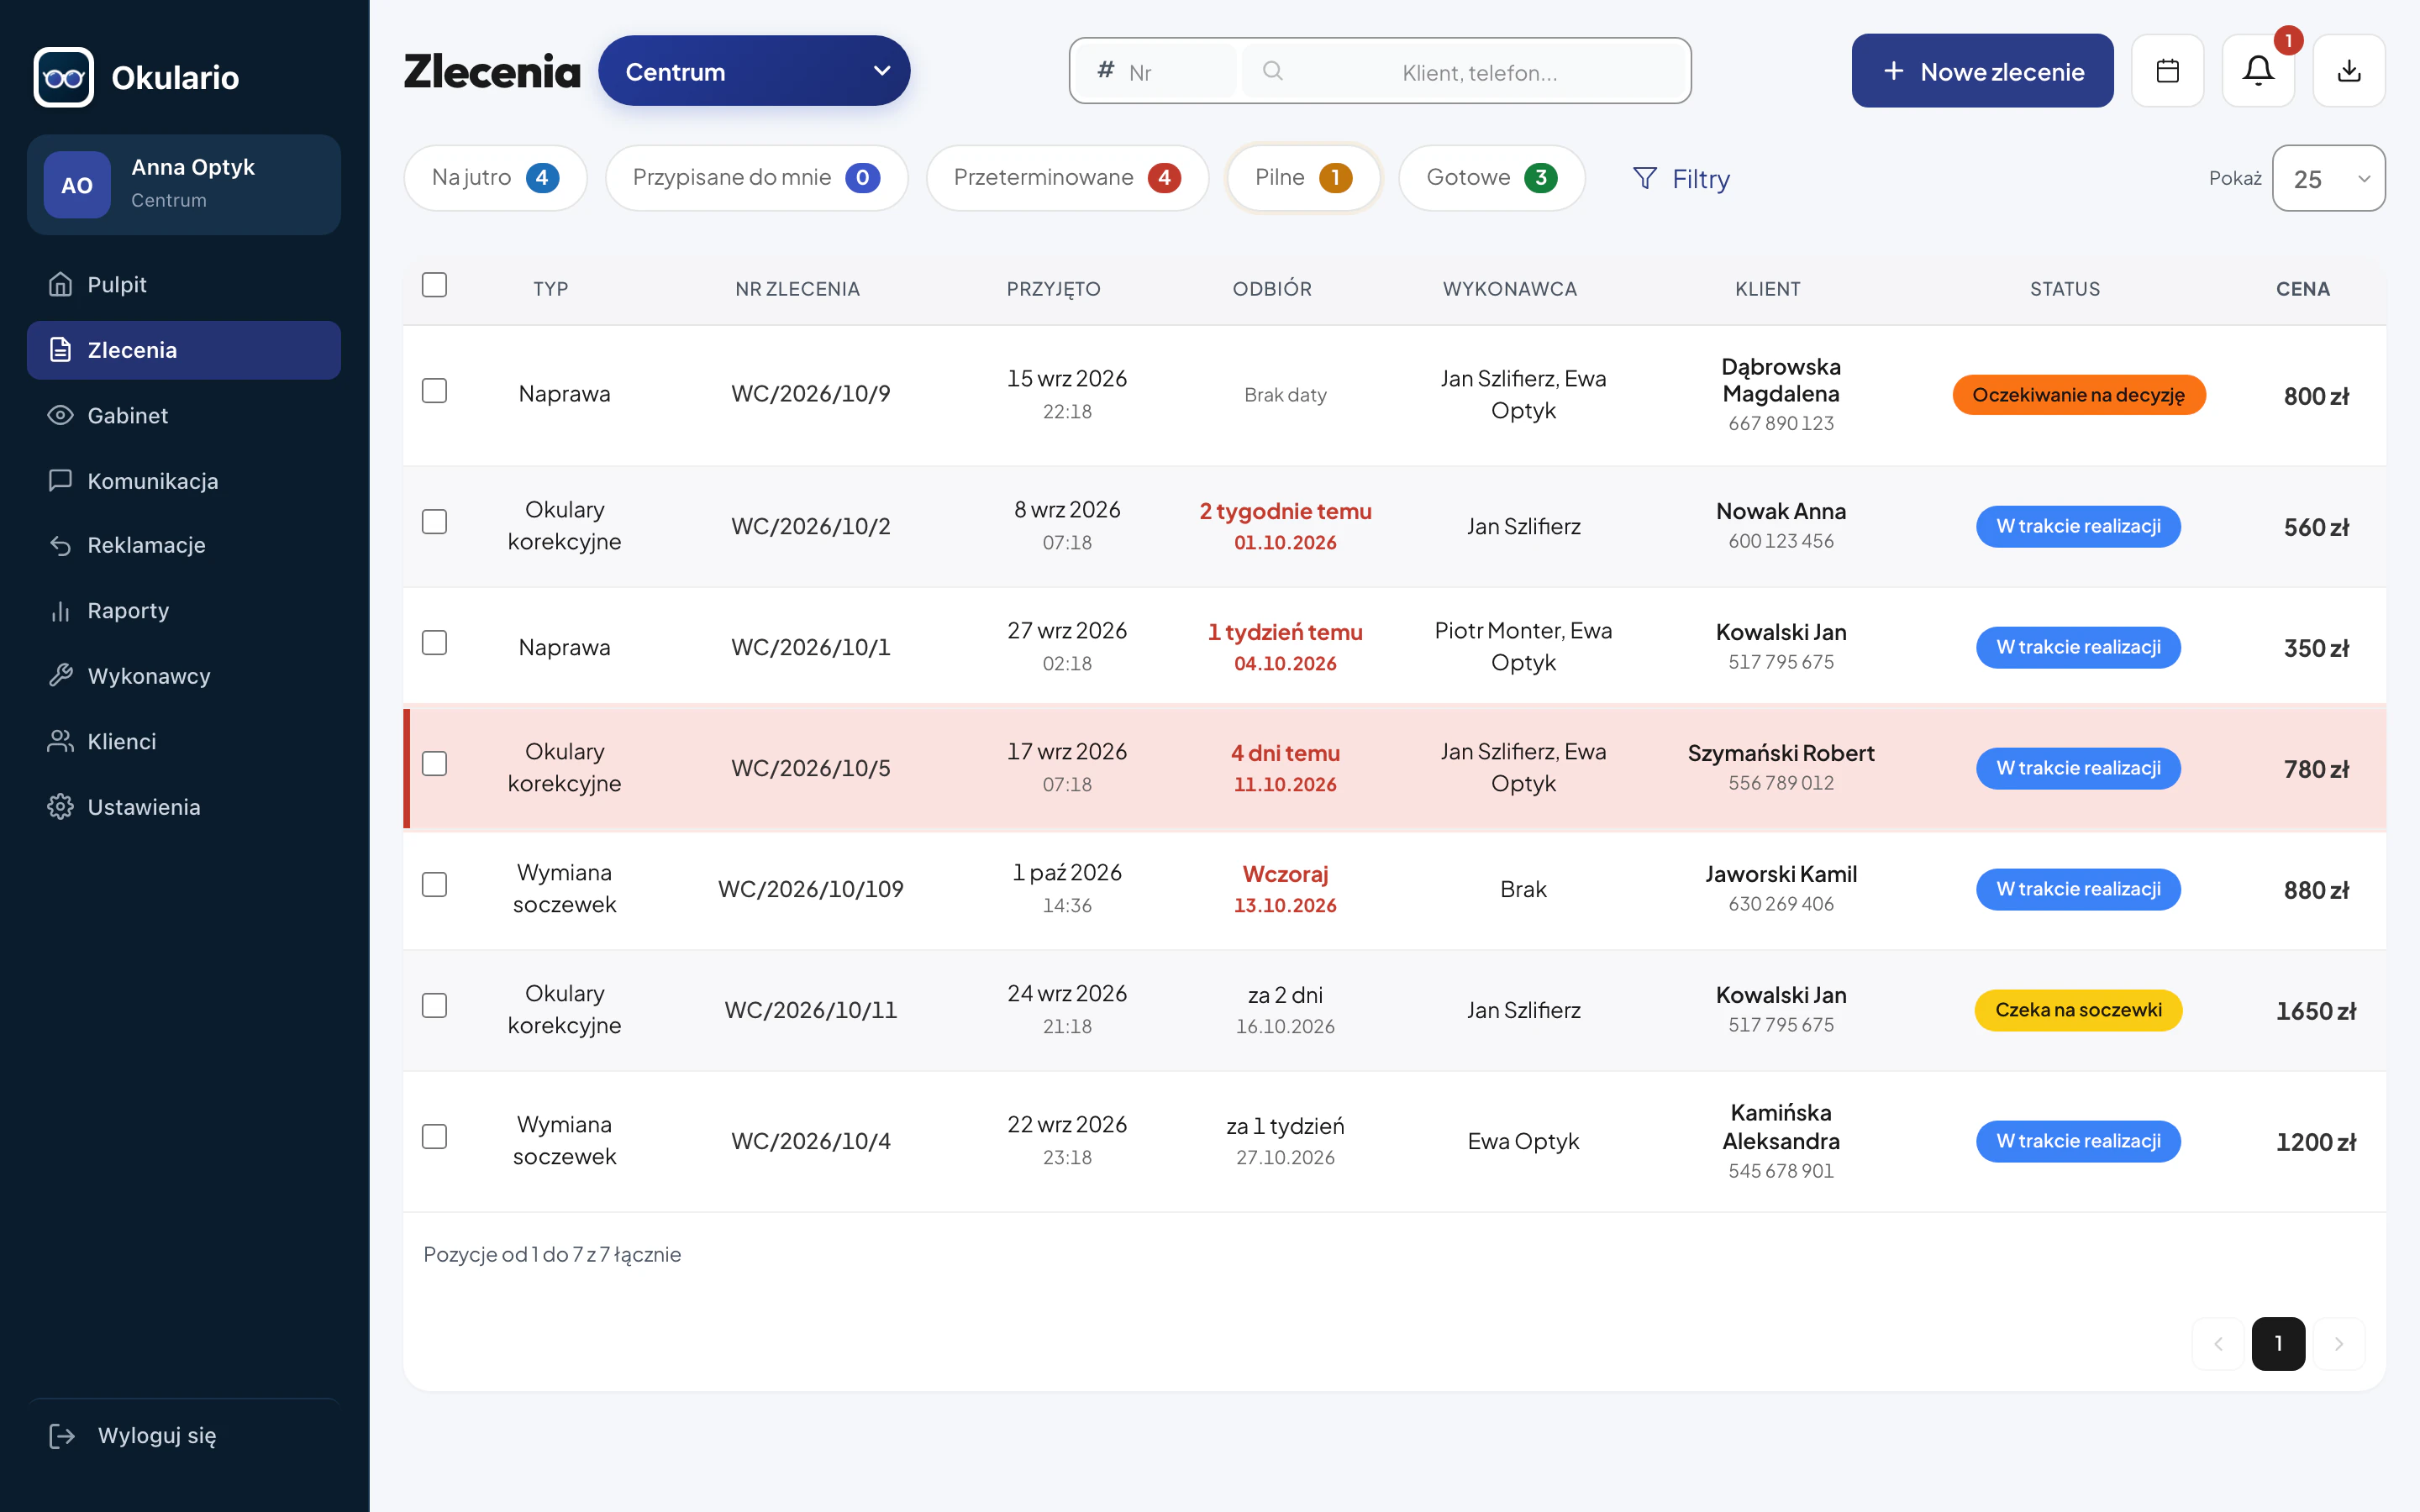Select checkbox for order WC/2026/10/9

(434, 391)
